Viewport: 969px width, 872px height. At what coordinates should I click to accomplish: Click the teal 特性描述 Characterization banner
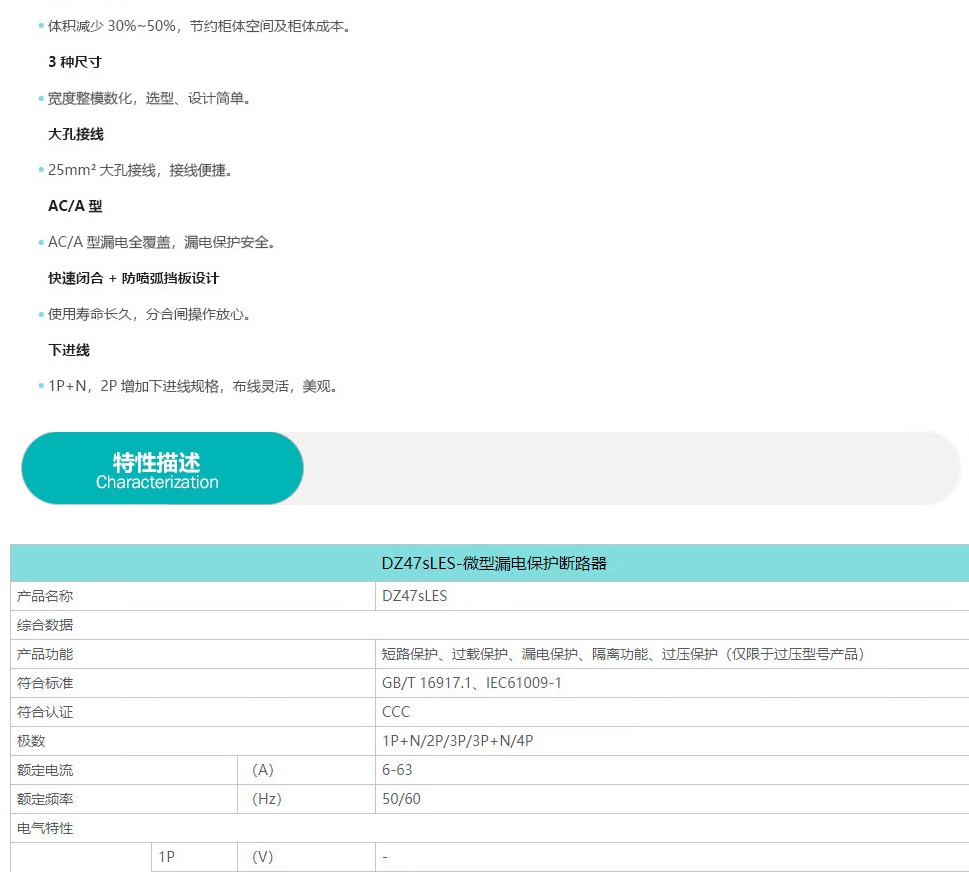pos(162,469)
